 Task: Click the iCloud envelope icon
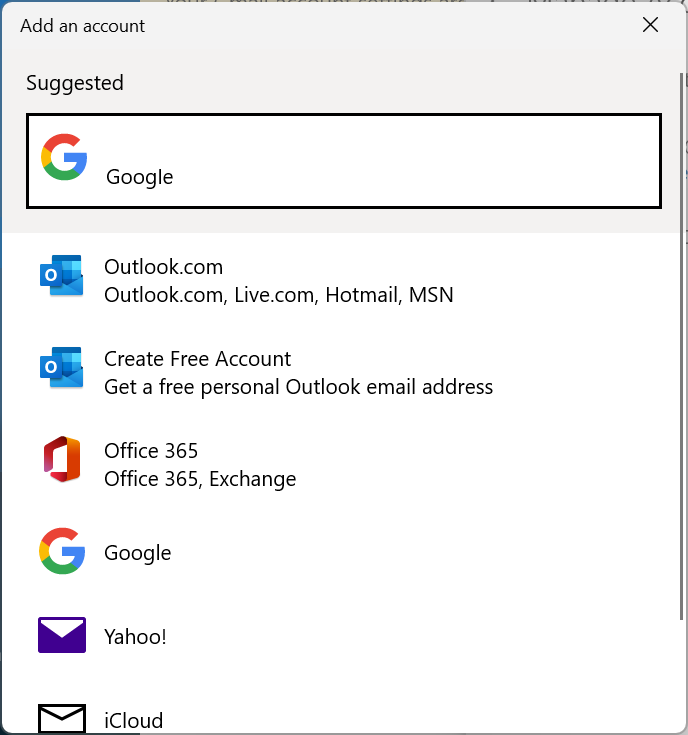tap(62, 719)
